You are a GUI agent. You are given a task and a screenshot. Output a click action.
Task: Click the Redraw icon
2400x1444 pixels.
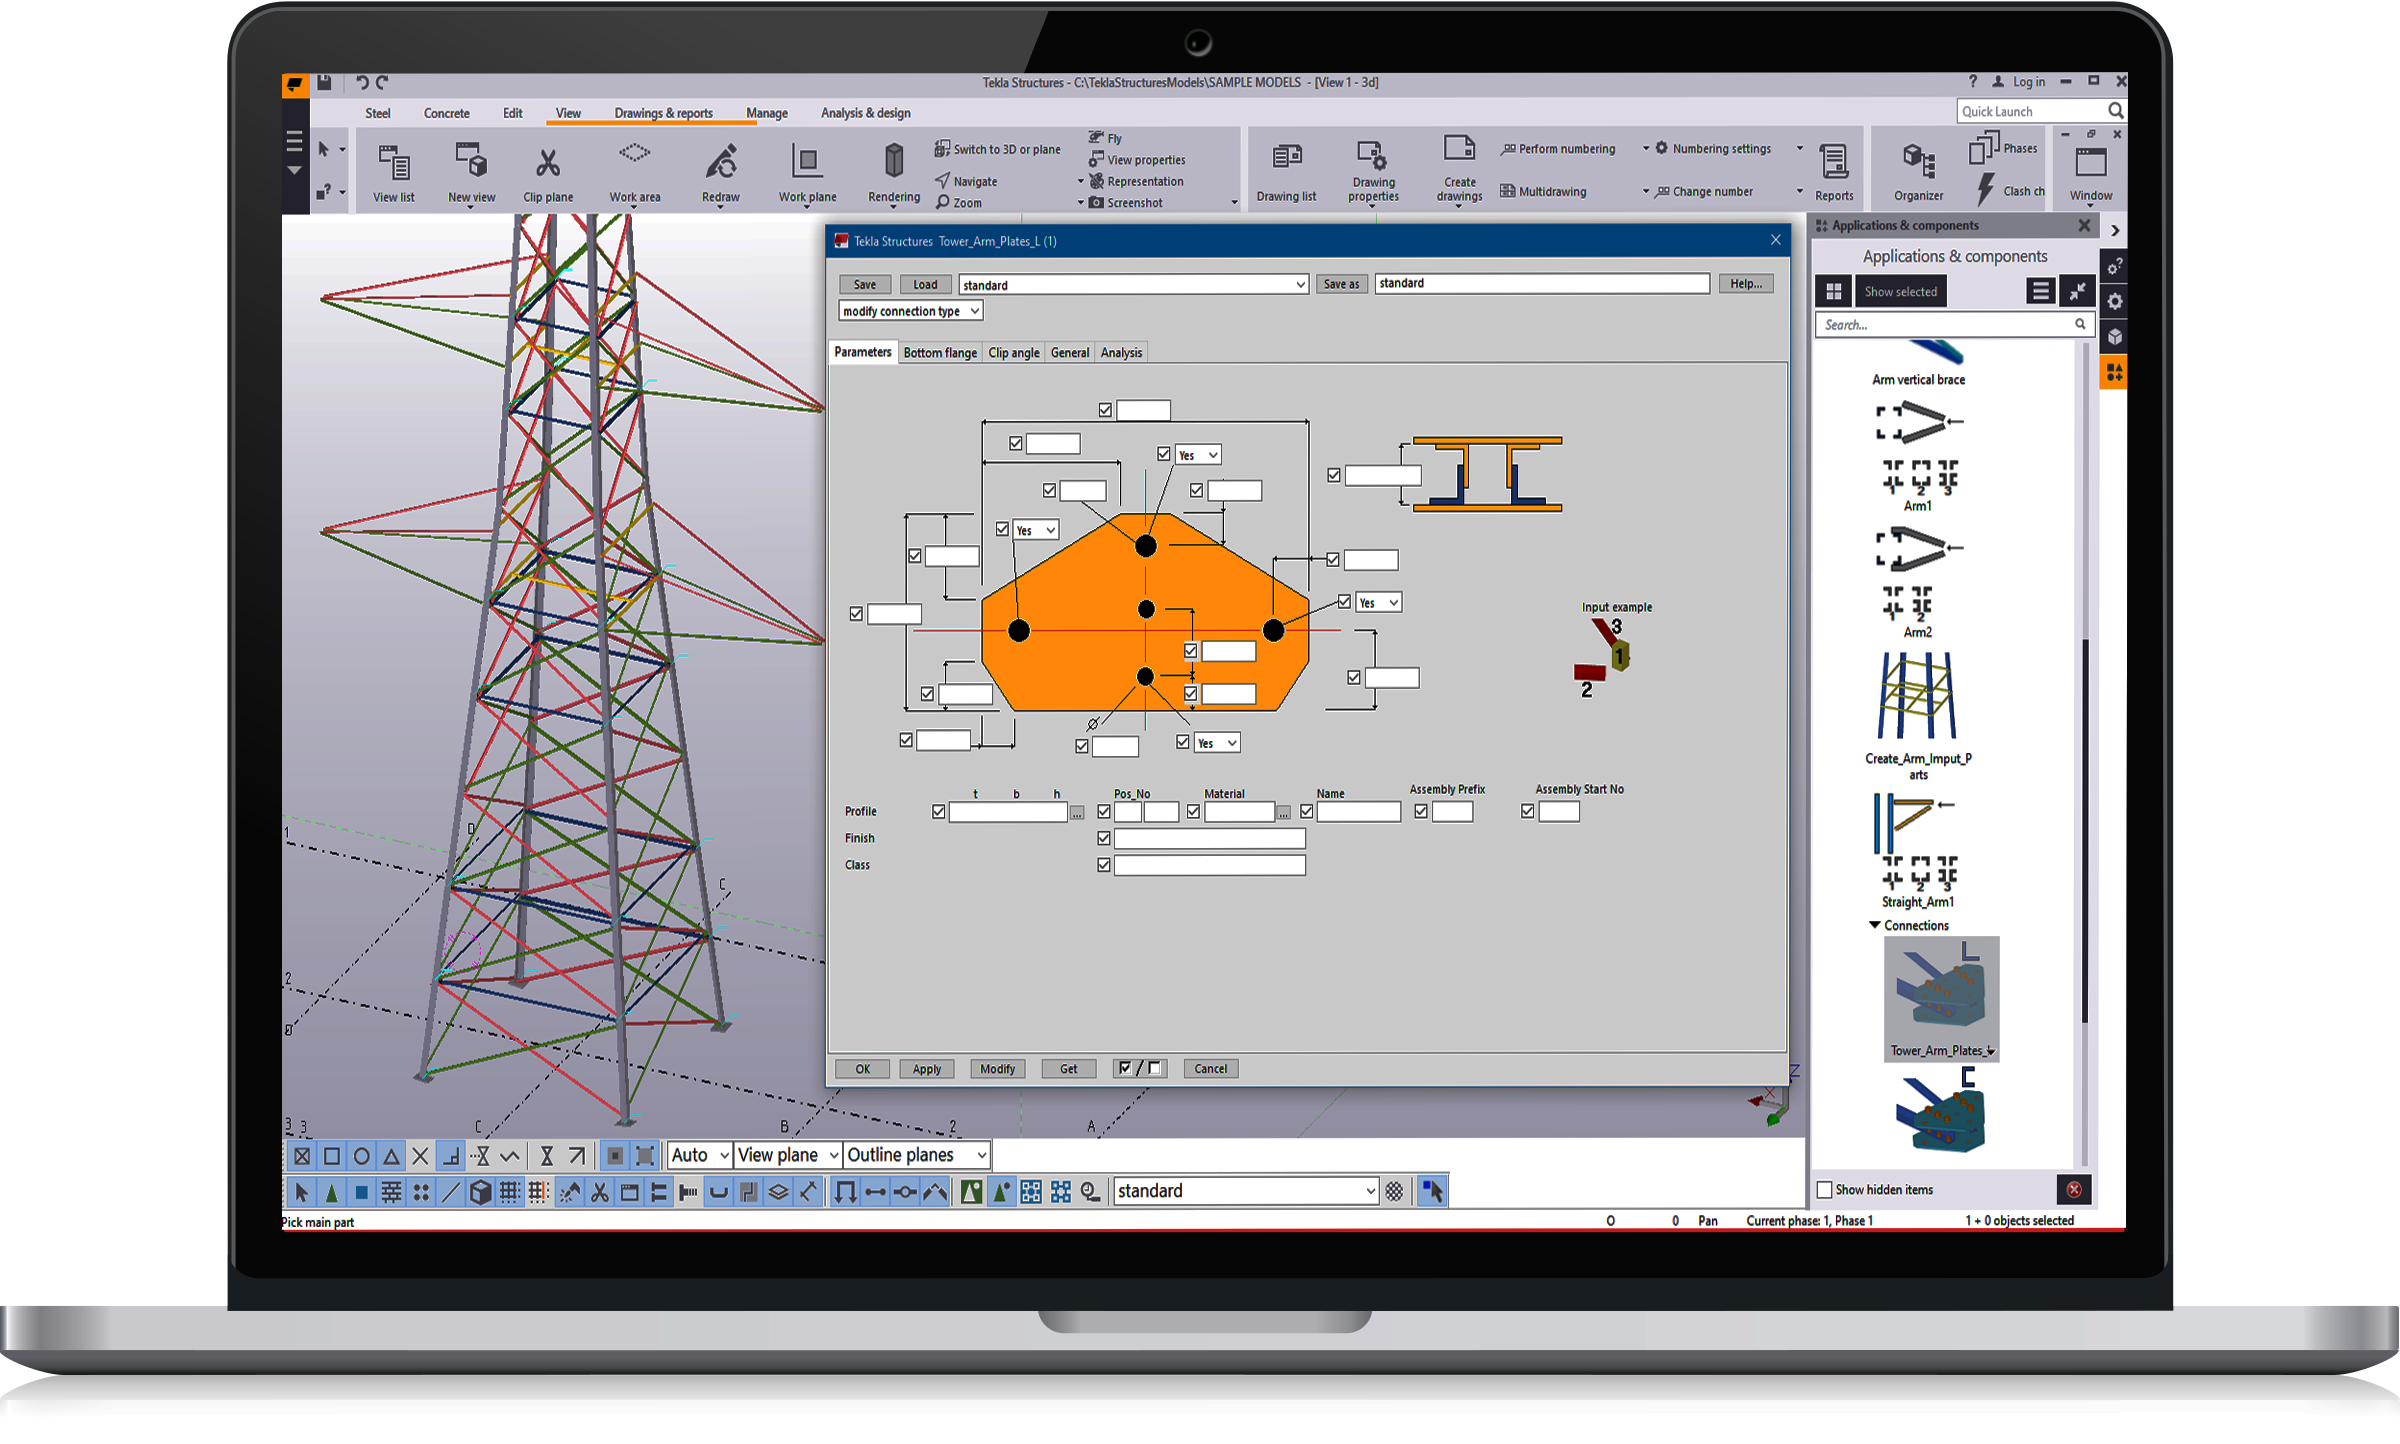pyautogui.click(x=720, y=163)
